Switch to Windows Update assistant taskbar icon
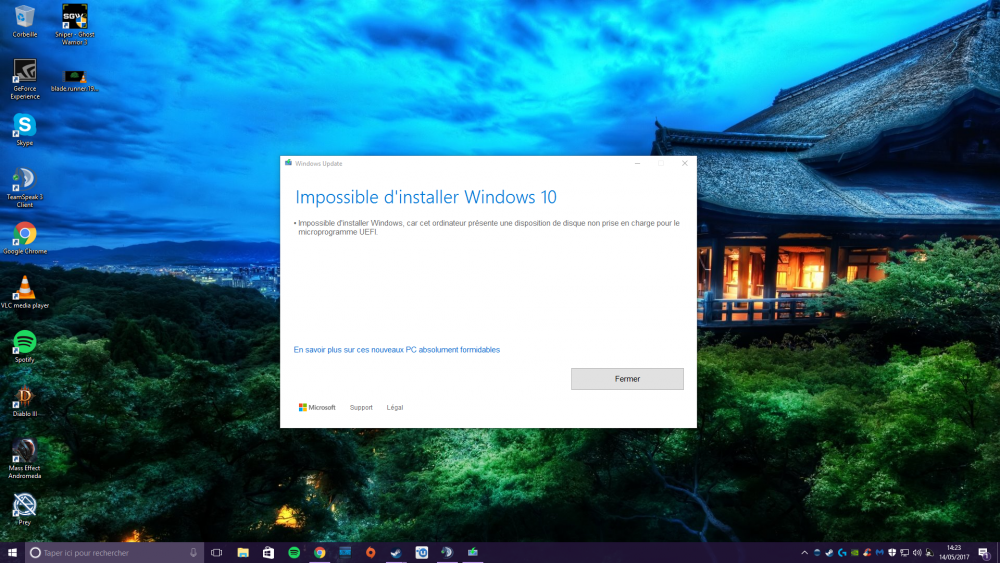This screenshot has height=563, width=1000. [x=473, y=553]
